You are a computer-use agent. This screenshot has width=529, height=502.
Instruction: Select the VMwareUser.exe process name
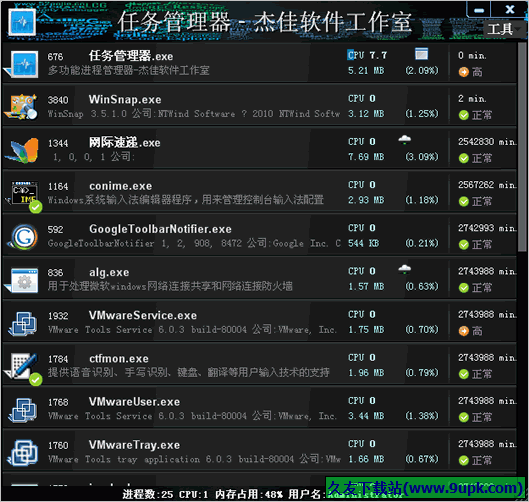pos(134,402)
